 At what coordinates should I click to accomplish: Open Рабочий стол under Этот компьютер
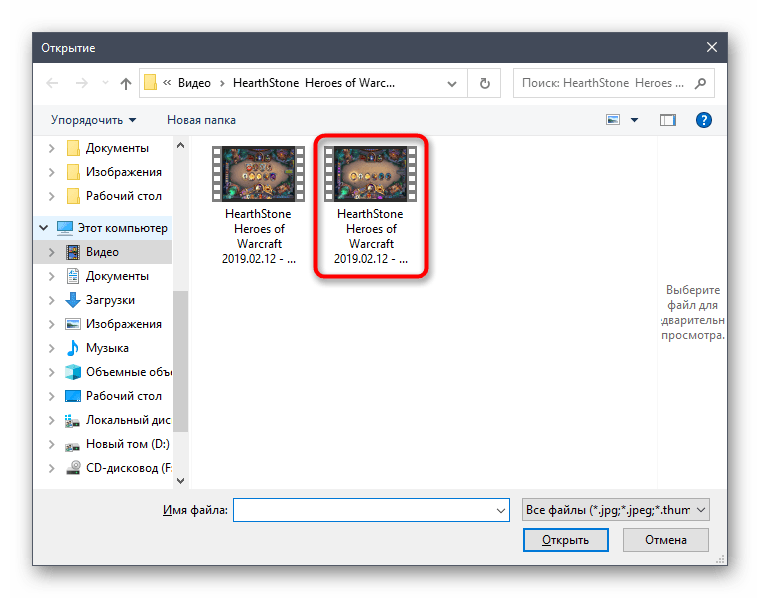tap(114, 396)
